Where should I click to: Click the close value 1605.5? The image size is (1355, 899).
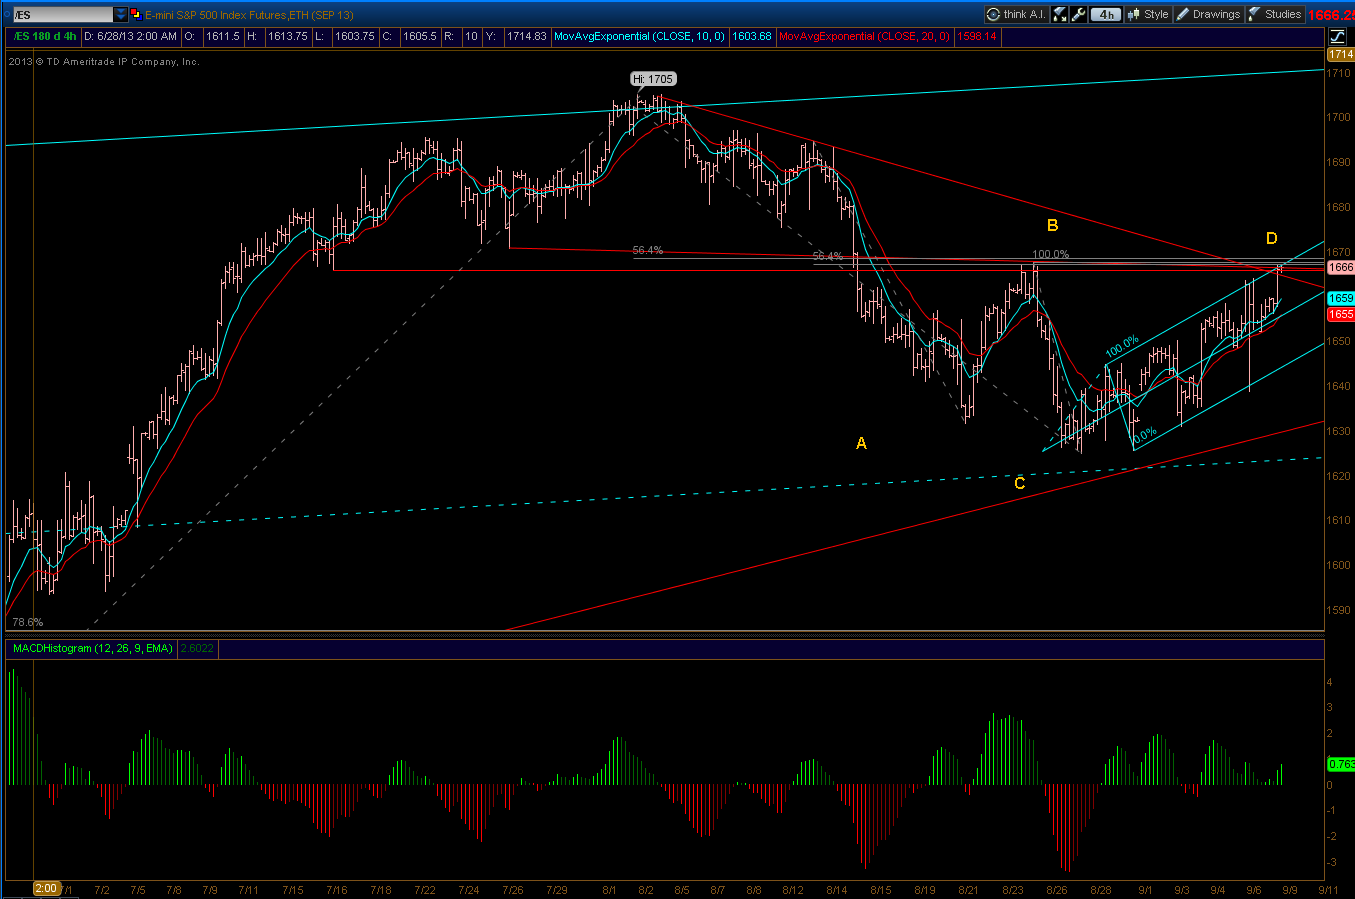click(419, 36)
